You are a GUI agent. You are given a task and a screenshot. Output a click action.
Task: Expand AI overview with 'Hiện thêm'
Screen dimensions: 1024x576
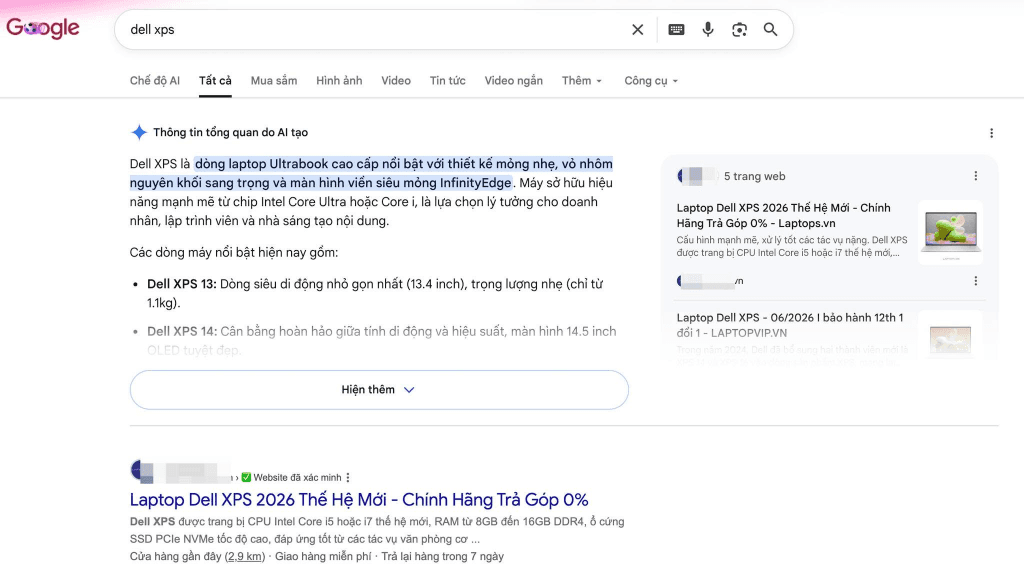point(379,390)
